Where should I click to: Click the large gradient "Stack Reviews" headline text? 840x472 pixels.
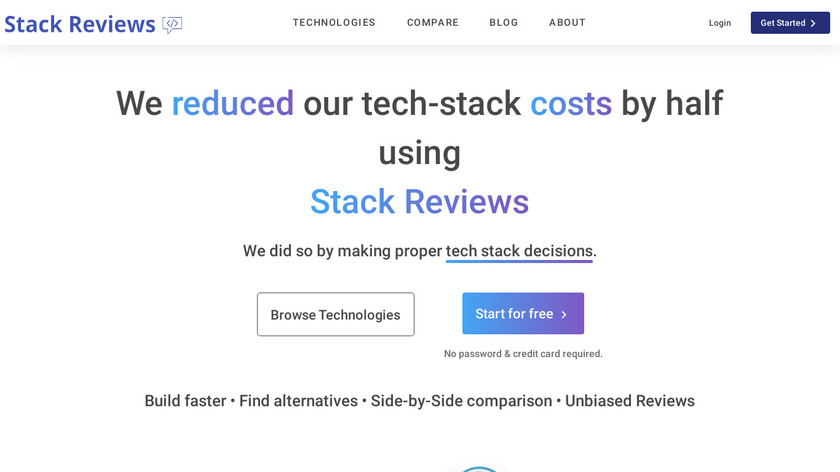pos(419,201)
